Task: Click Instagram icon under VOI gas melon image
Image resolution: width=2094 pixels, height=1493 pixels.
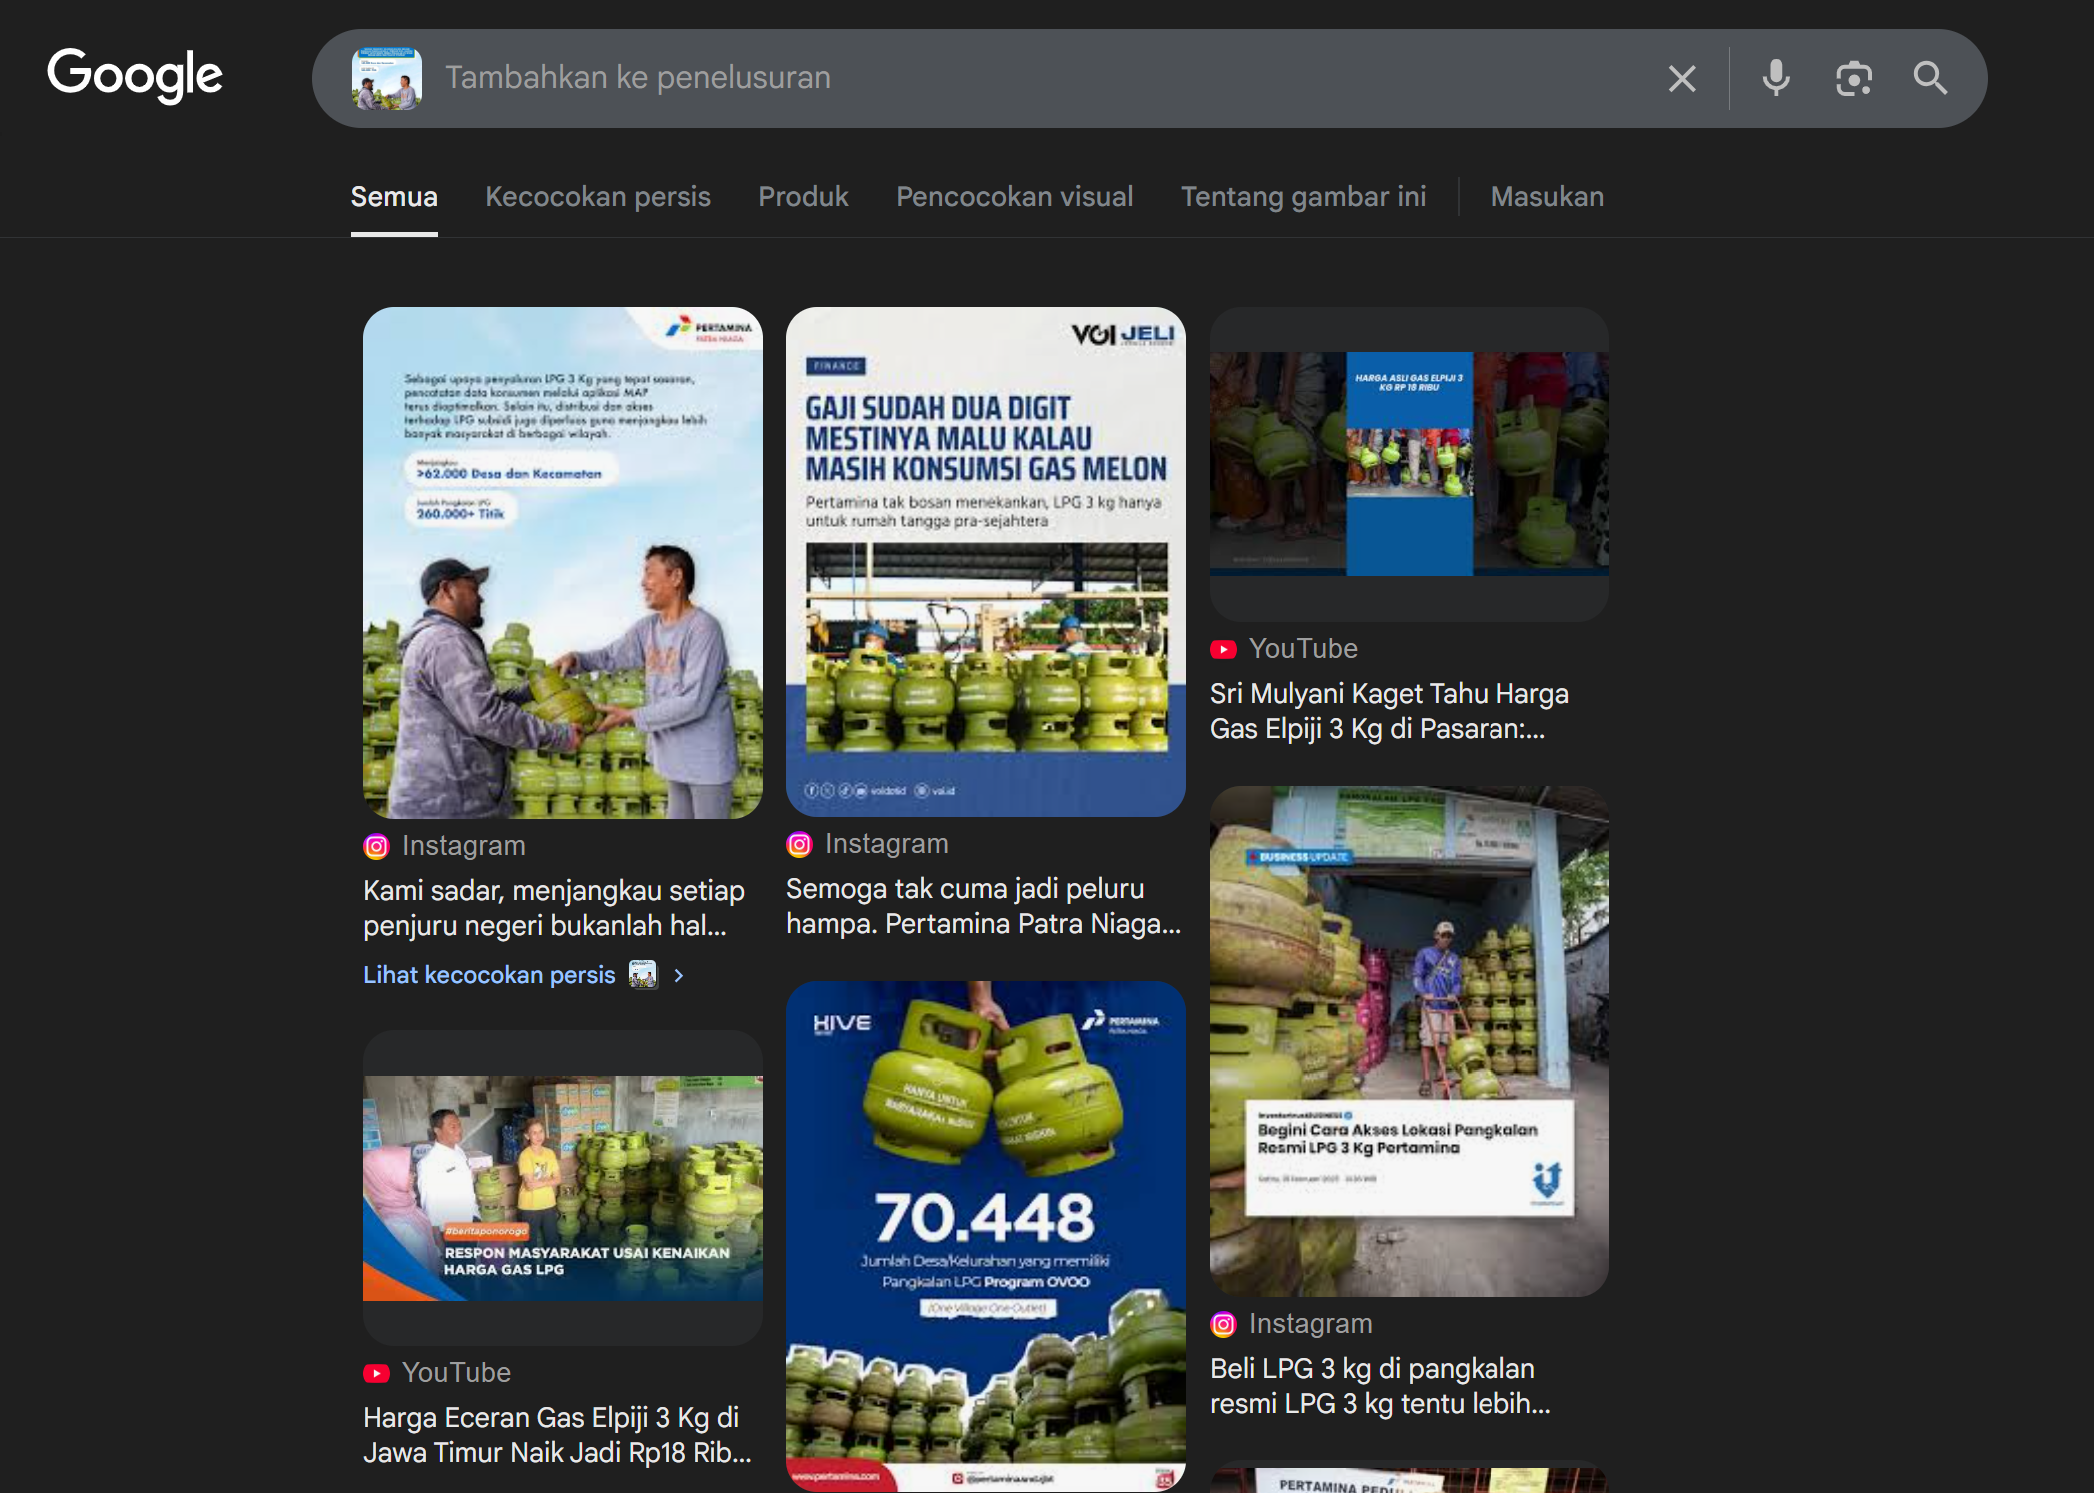Action: click(799, 844)
